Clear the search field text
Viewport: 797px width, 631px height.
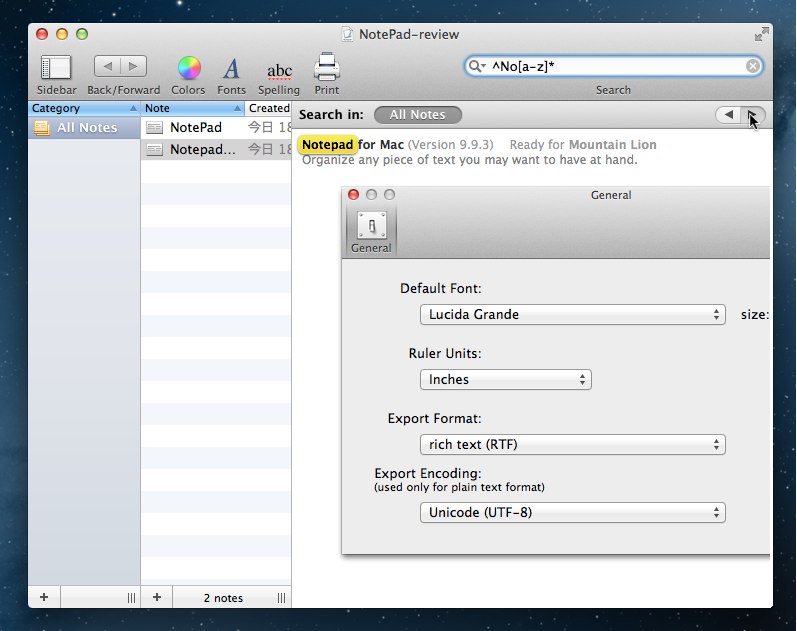[x=753, y=66]
